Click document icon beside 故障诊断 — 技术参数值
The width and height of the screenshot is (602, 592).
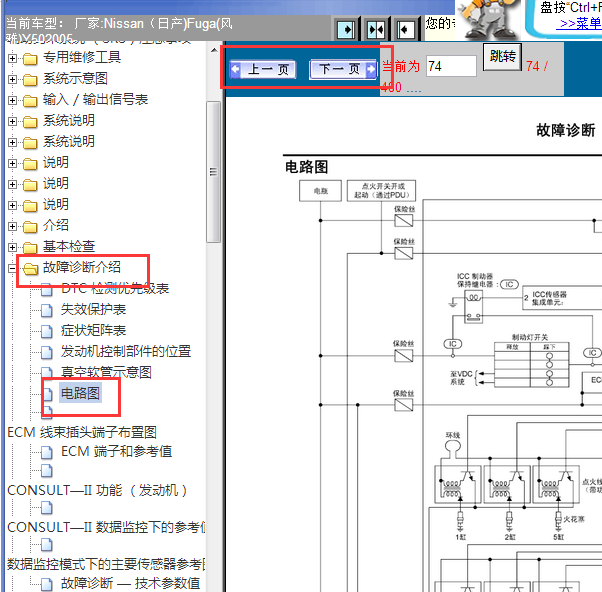click(46, 584)
